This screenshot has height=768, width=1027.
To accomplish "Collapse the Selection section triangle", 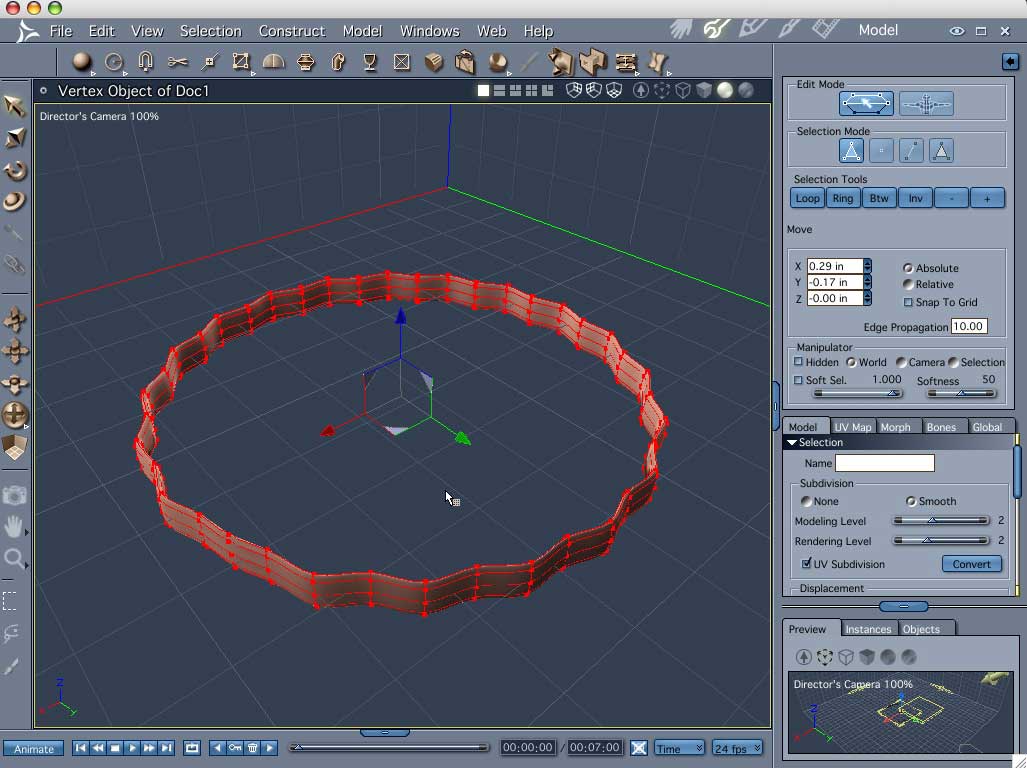I will pos(792,443).
